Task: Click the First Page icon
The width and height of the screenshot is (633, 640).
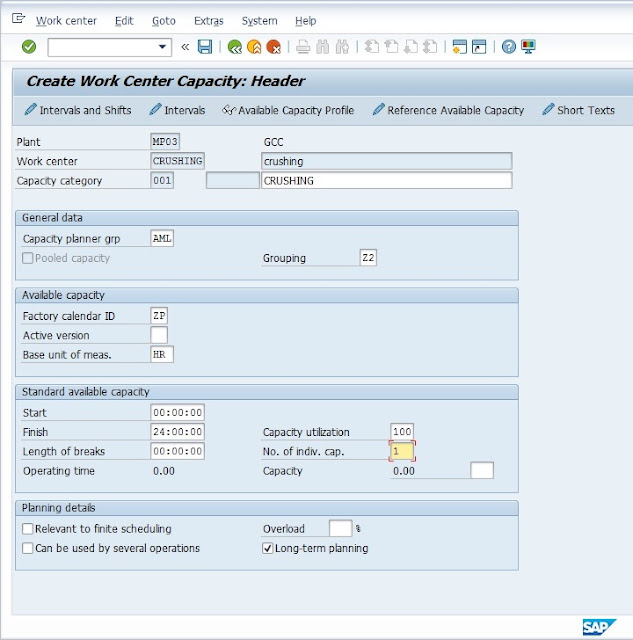Action: click(371, 47)
